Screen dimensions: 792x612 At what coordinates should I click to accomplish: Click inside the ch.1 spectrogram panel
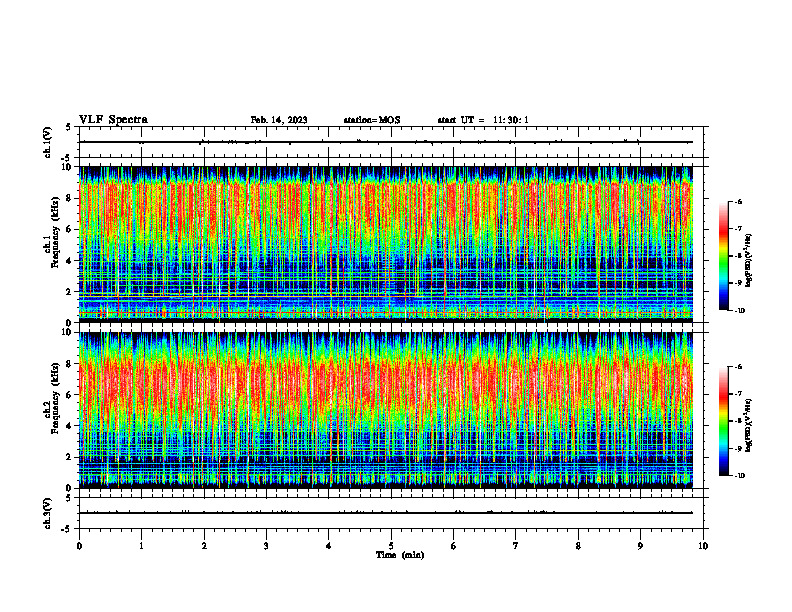click(x=386, y=244)
